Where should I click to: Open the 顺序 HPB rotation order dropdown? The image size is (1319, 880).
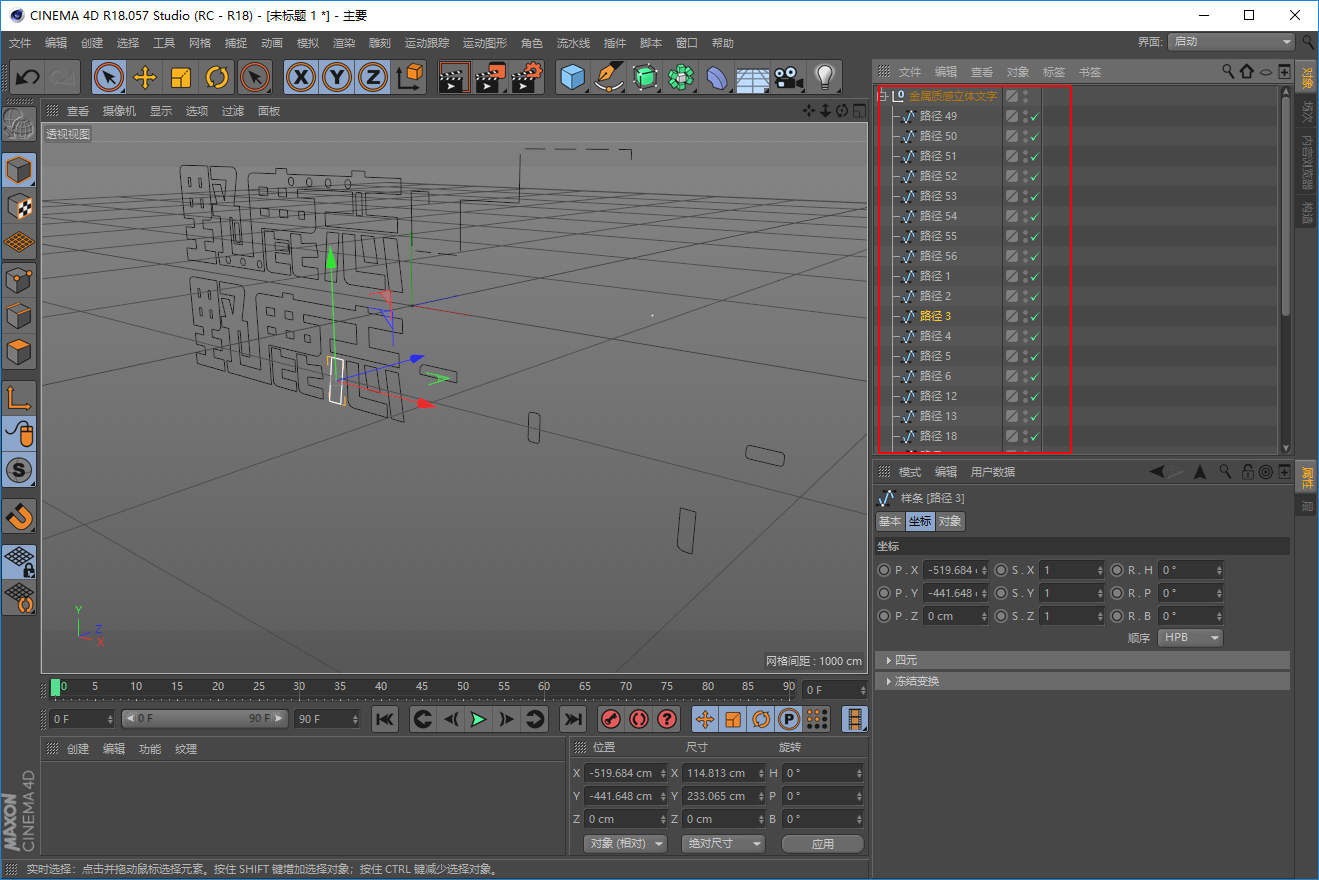(x=1190, y=638)
